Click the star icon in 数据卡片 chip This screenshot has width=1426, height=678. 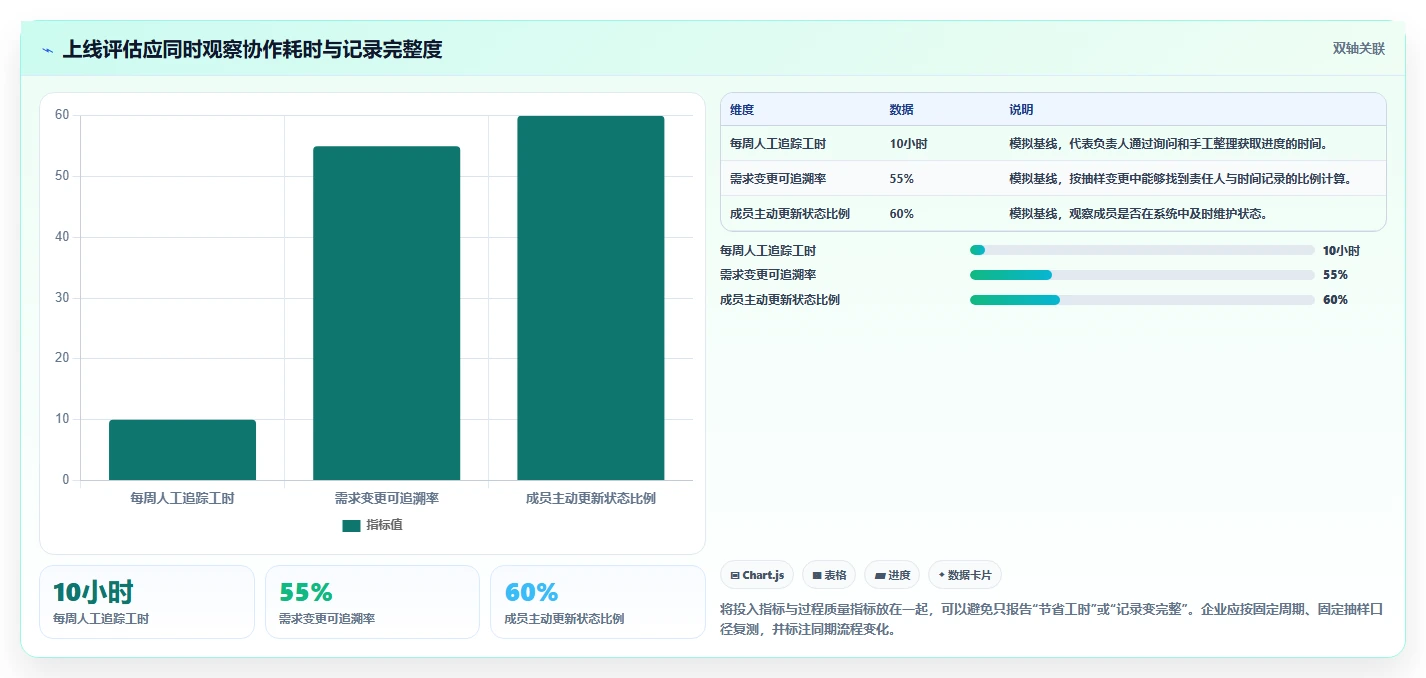941,576
